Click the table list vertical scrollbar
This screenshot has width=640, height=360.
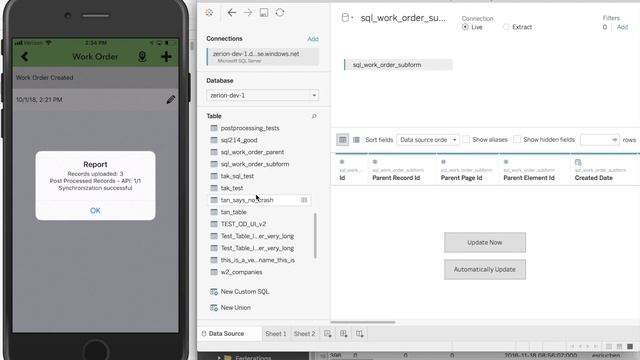pos(315,236)
